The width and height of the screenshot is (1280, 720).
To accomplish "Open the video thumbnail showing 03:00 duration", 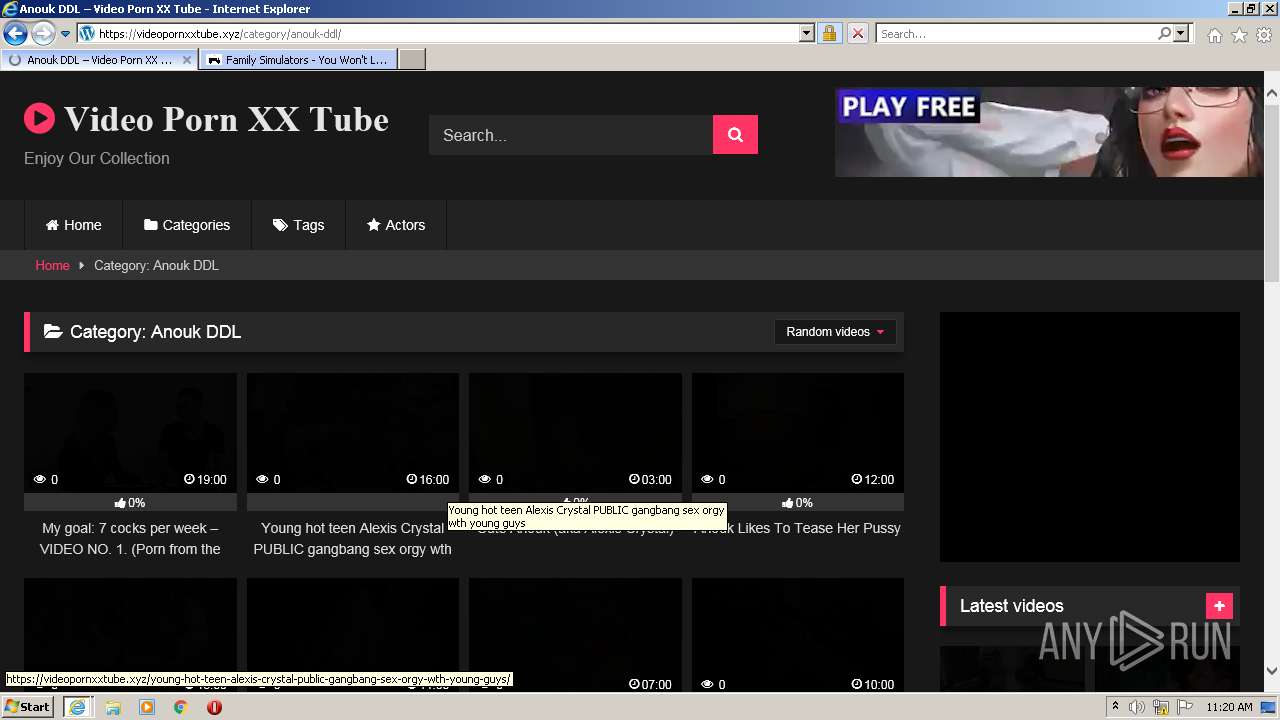I will coord(575,432).
